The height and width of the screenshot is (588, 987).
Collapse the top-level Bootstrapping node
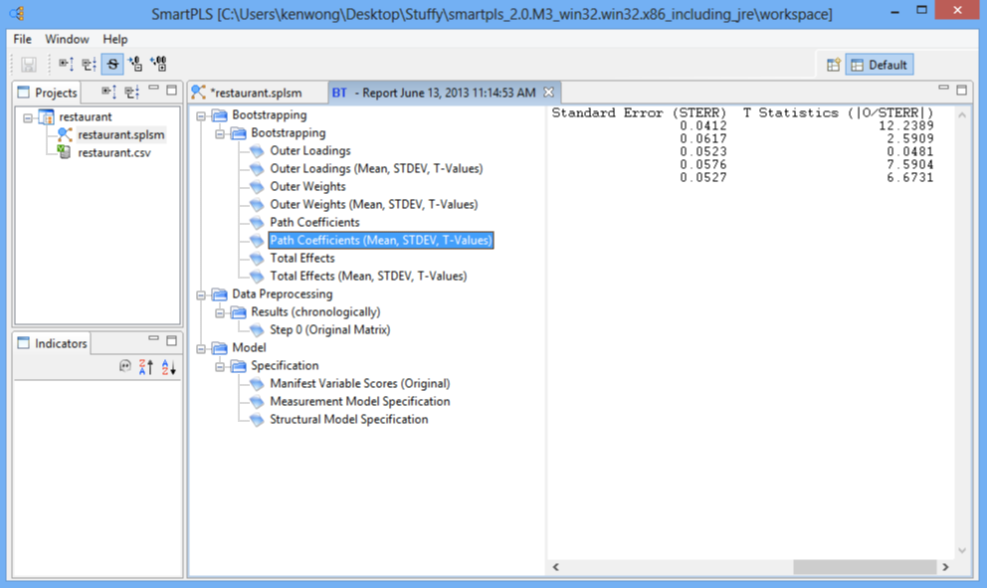202,115
